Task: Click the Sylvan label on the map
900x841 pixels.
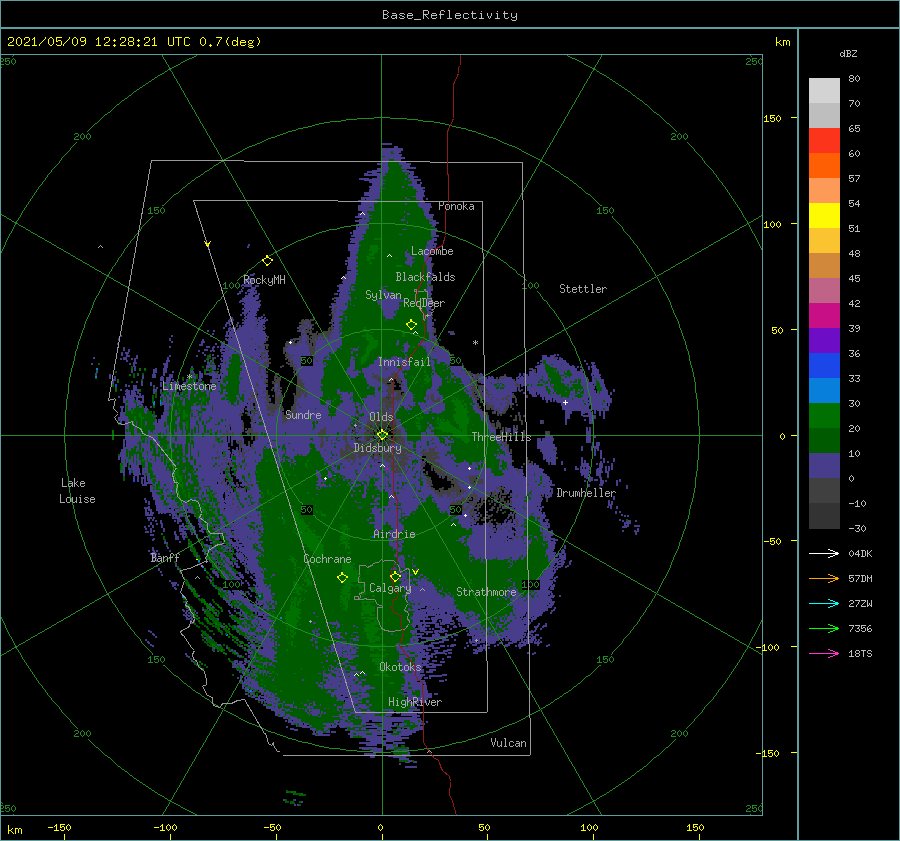Action: click(x=383, y=295)
